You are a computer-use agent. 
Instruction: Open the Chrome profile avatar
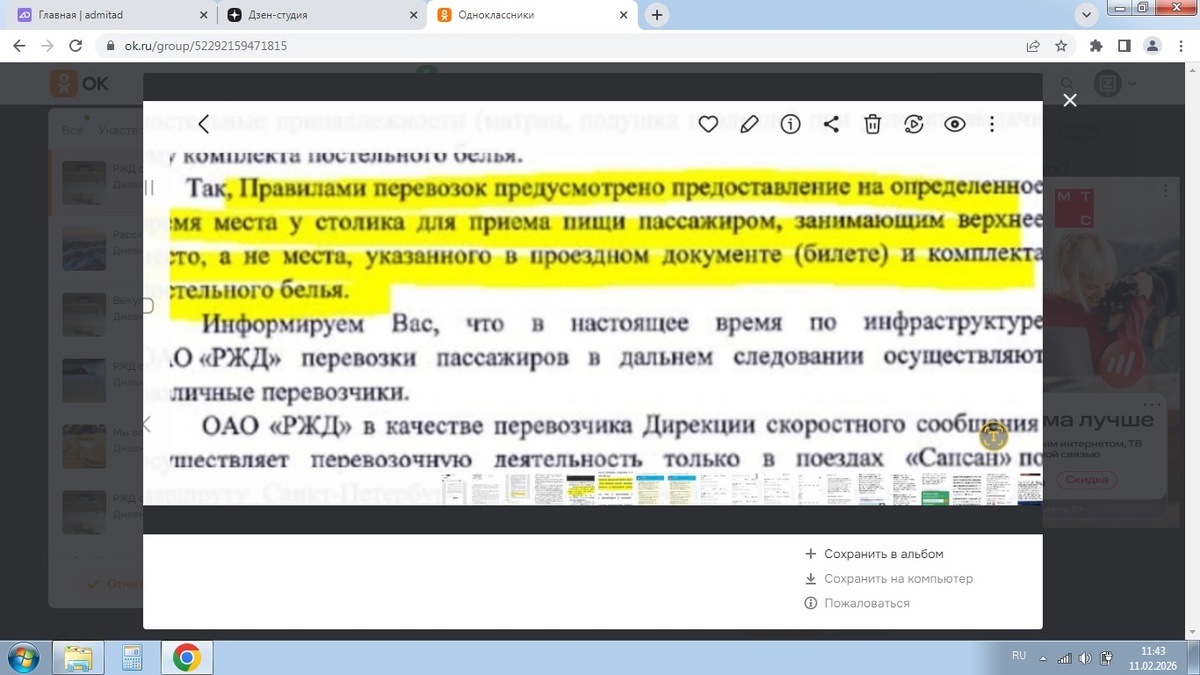coord(1152,46)
